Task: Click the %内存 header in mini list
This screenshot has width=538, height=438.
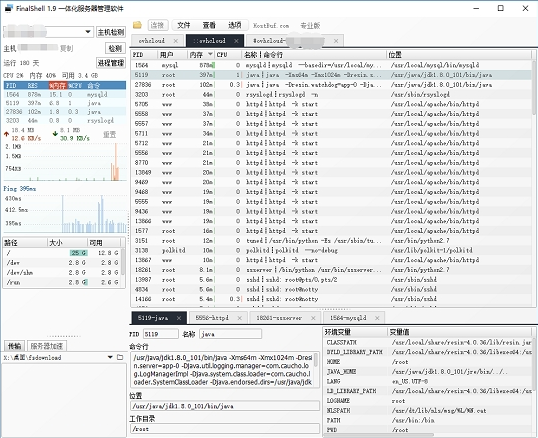Action: click(58, 85)
